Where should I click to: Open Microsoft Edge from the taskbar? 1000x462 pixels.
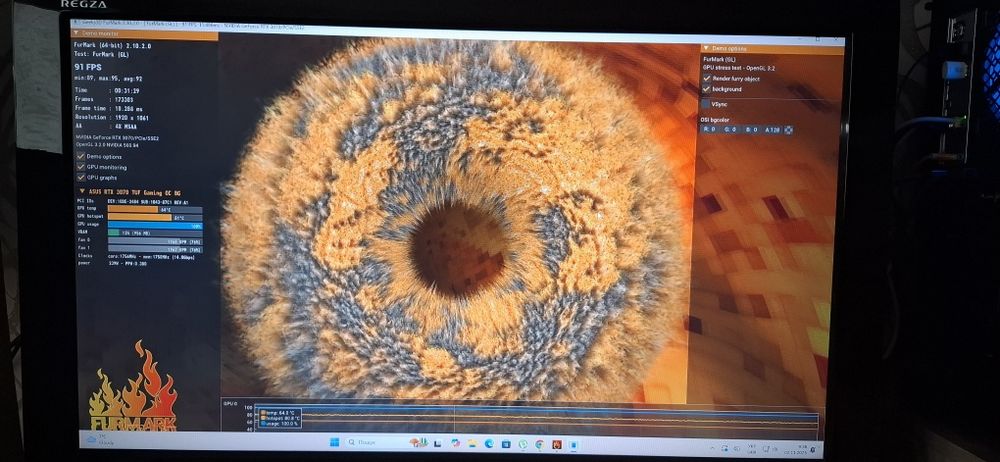489,443
